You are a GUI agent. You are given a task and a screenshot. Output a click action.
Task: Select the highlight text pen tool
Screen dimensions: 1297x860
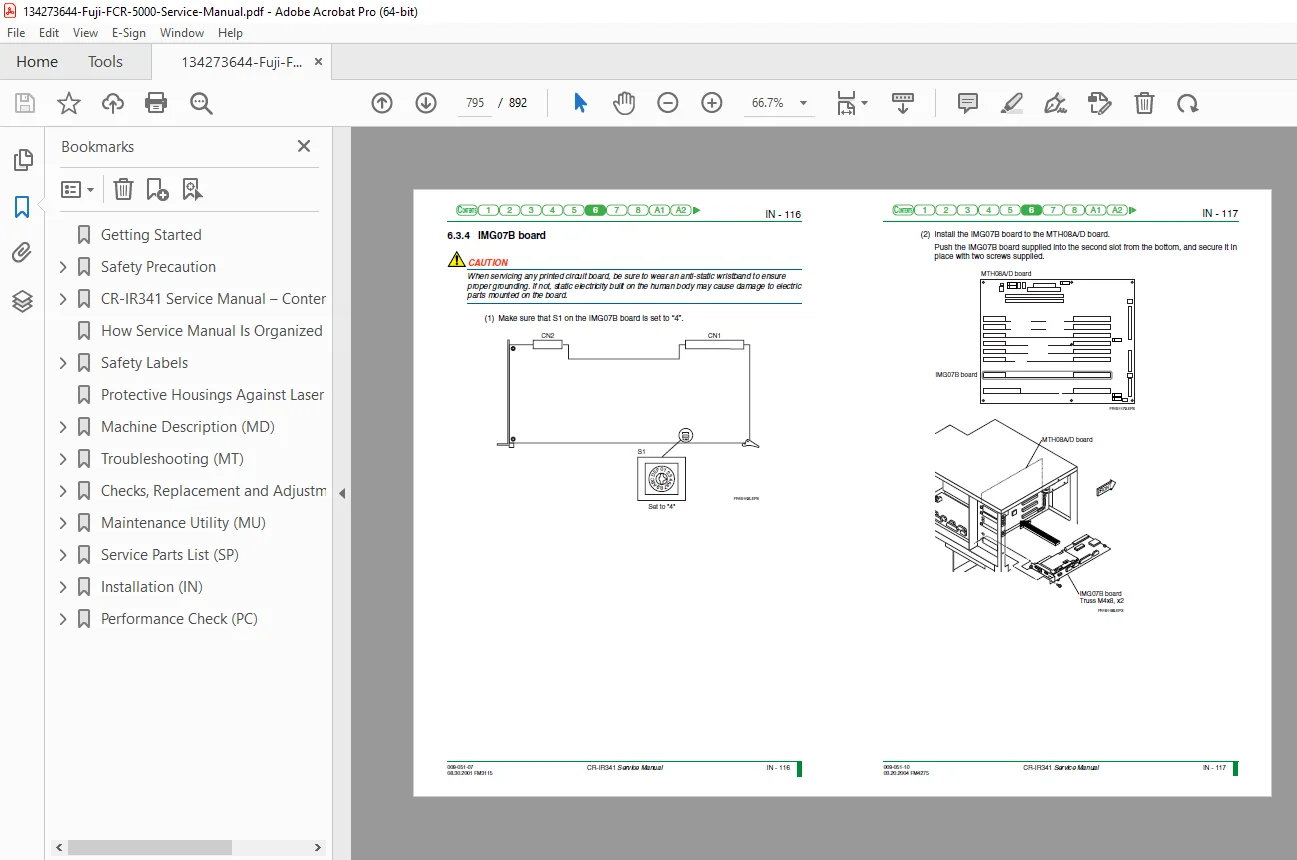tap(1012, 103)
